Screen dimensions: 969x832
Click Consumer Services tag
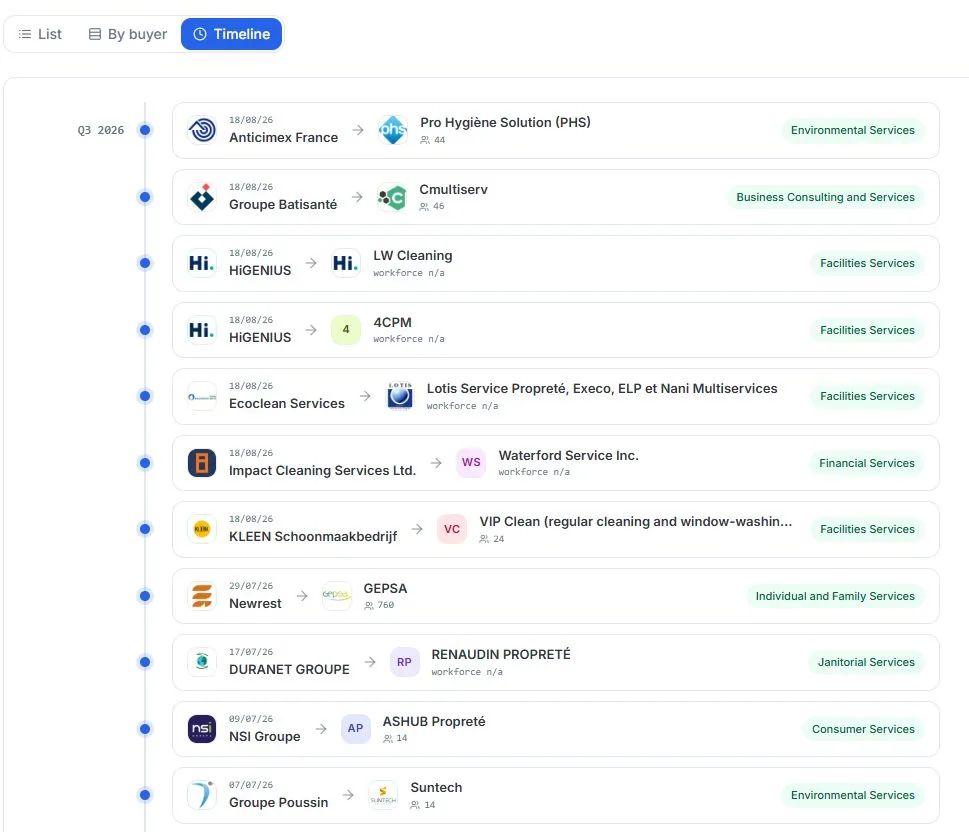pos(863,729)
